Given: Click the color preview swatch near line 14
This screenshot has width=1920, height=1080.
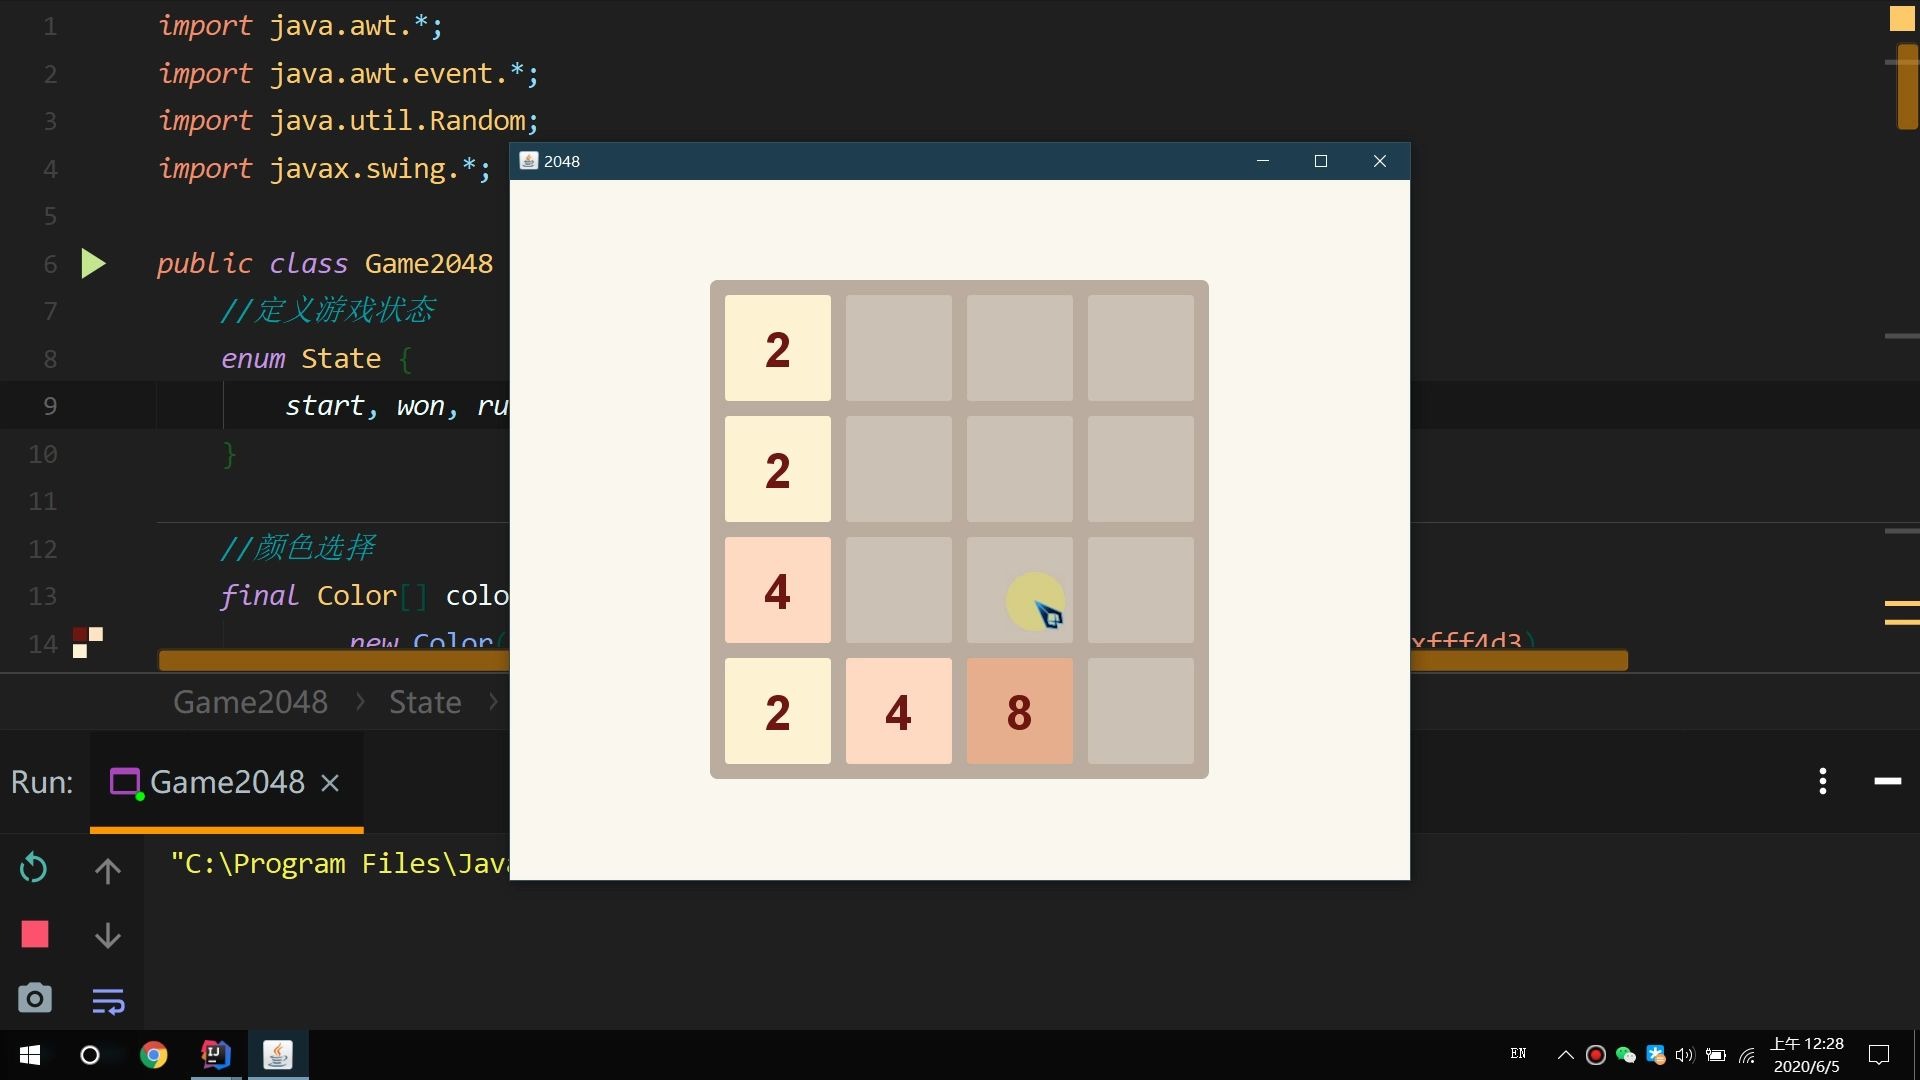Looking at the screenshot, I should (86, 641).
